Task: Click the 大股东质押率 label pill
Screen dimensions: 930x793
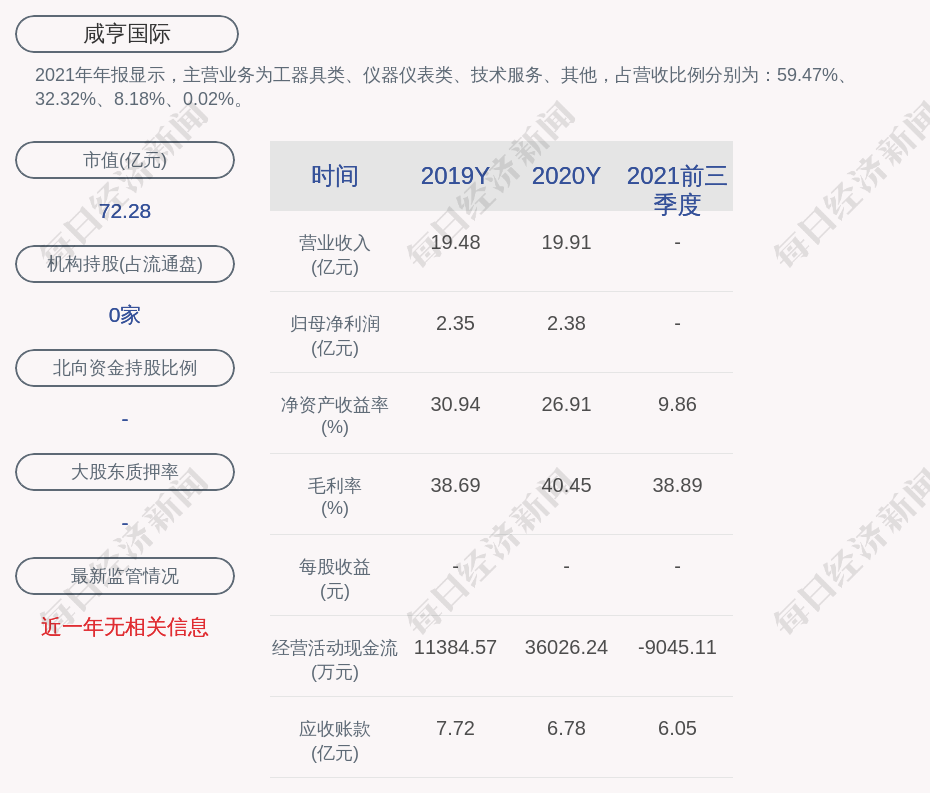Action: [x=125, y=472]
